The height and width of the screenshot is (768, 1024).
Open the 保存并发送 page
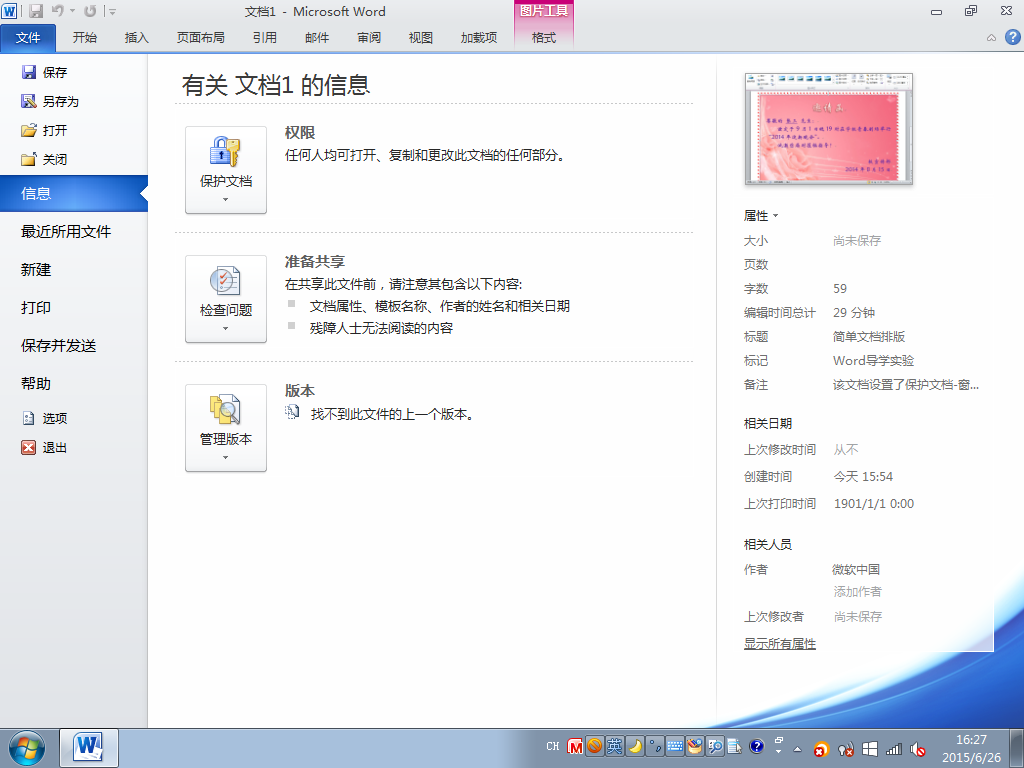coord(59,345)
